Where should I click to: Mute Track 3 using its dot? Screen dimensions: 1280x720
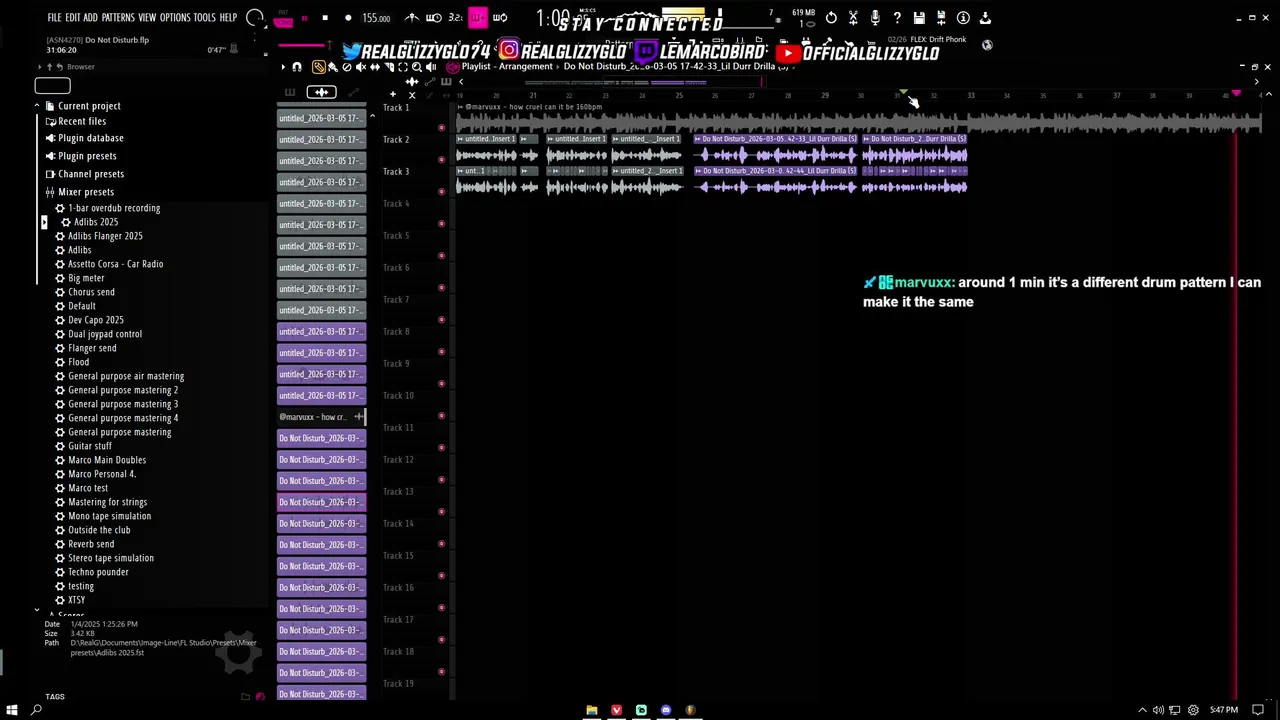[442, 192]
